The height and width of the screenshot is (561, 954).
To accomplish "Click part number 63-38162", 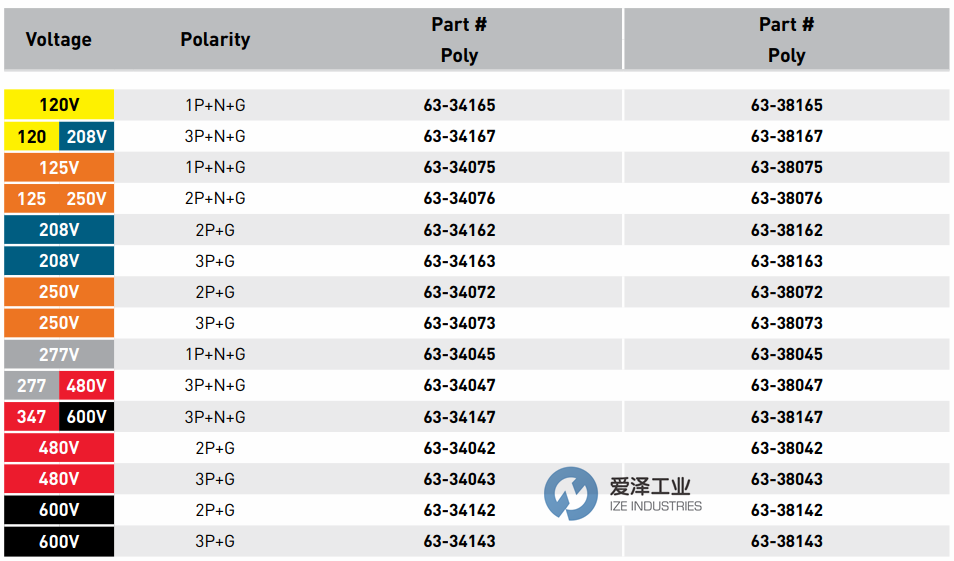I will pyautogui.click(x=787, y=230).
